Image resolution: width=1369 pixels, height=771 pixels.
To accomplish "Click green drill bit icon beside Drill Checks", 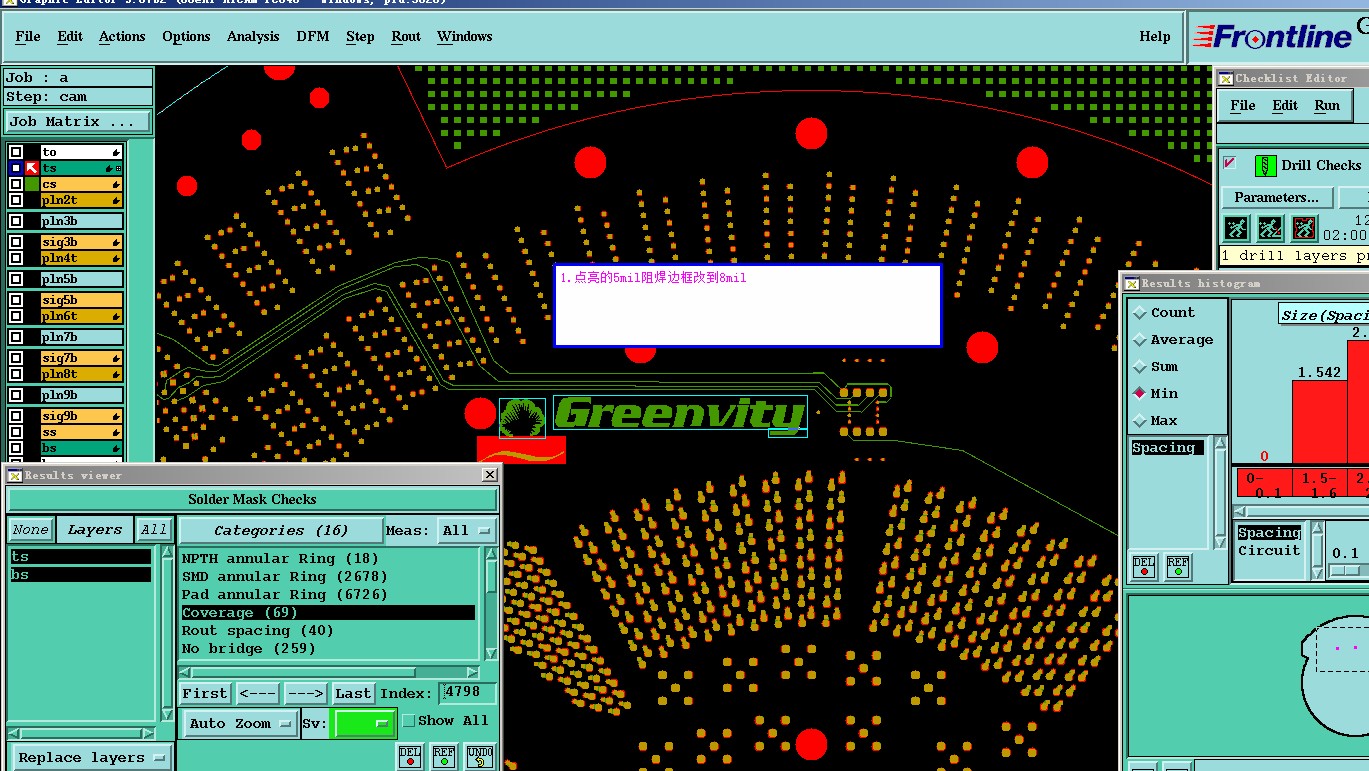I will [x=1265, y=166].
